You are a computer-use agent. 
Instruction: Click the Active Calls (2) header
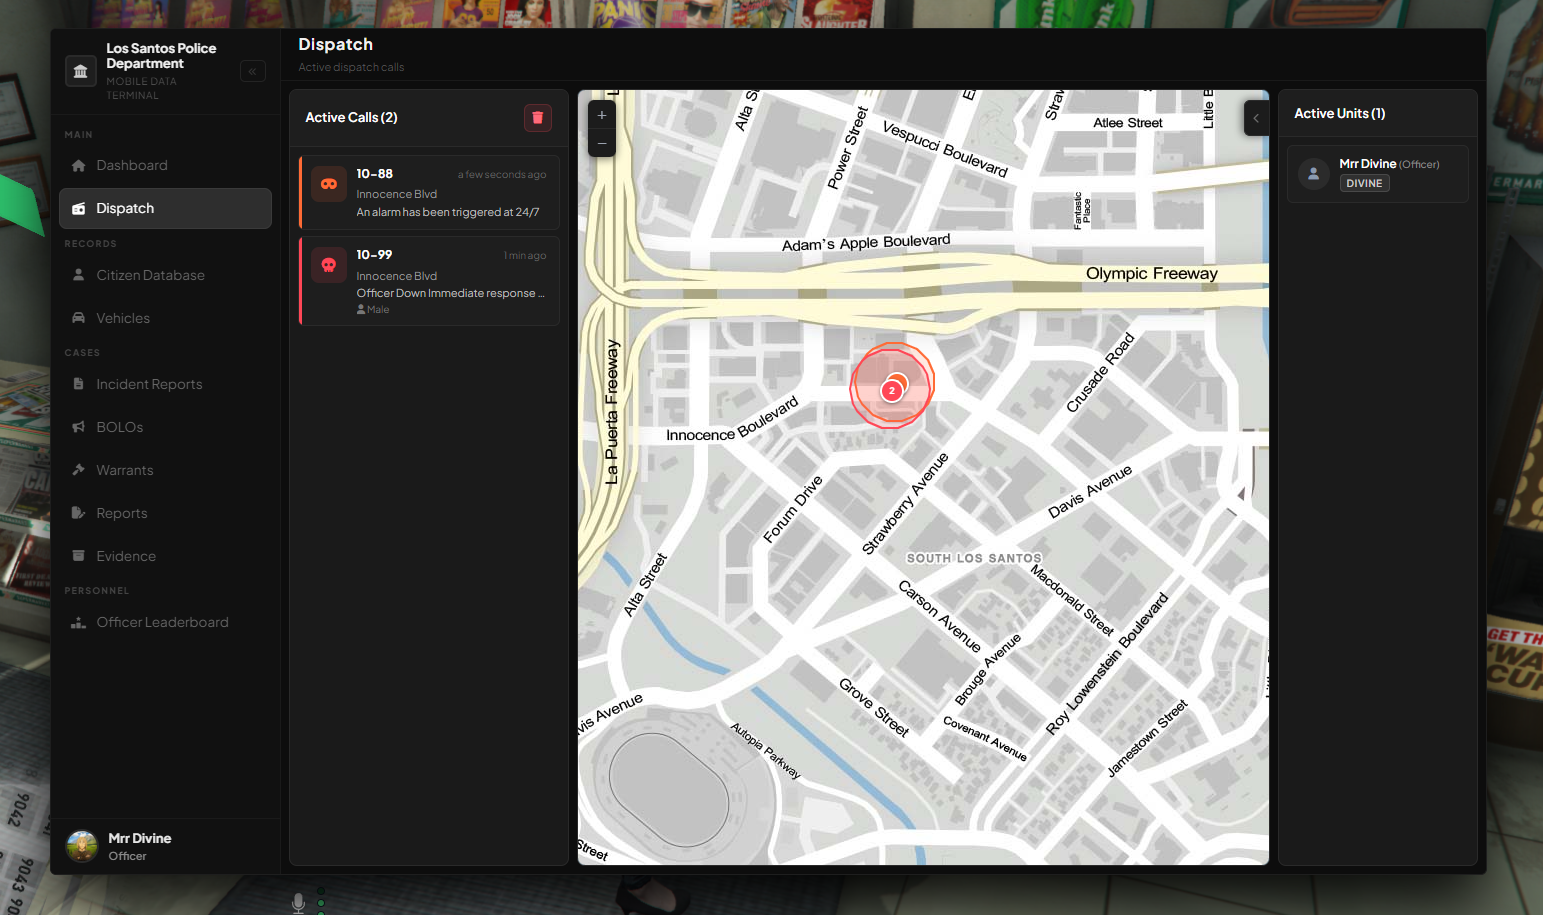click(351, 117)
